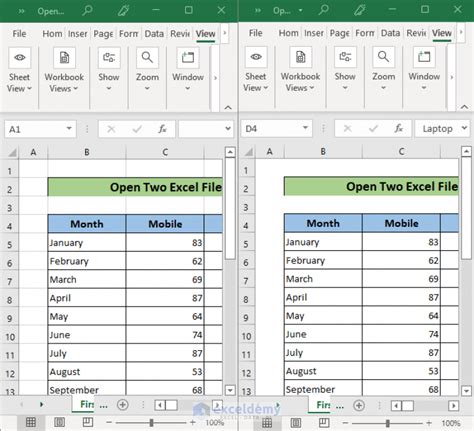Image resolution: width=474 pixels, height=431 pixels.
Task: Collapse the ribbon in right window
Action: point(464,107)
